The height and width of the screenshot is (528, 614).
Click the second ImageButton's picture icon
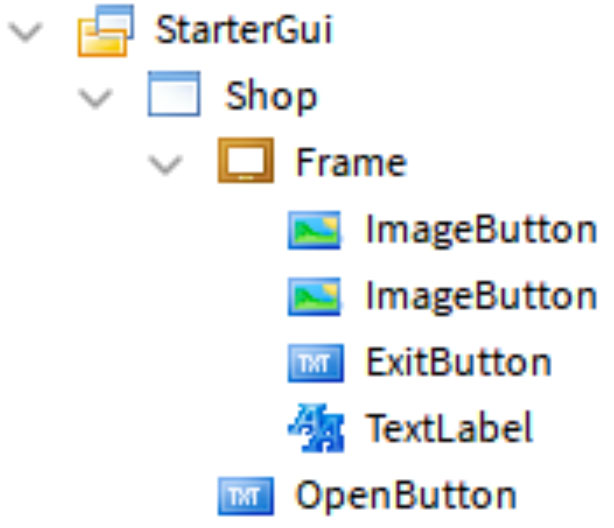click(x=314, y=297)
